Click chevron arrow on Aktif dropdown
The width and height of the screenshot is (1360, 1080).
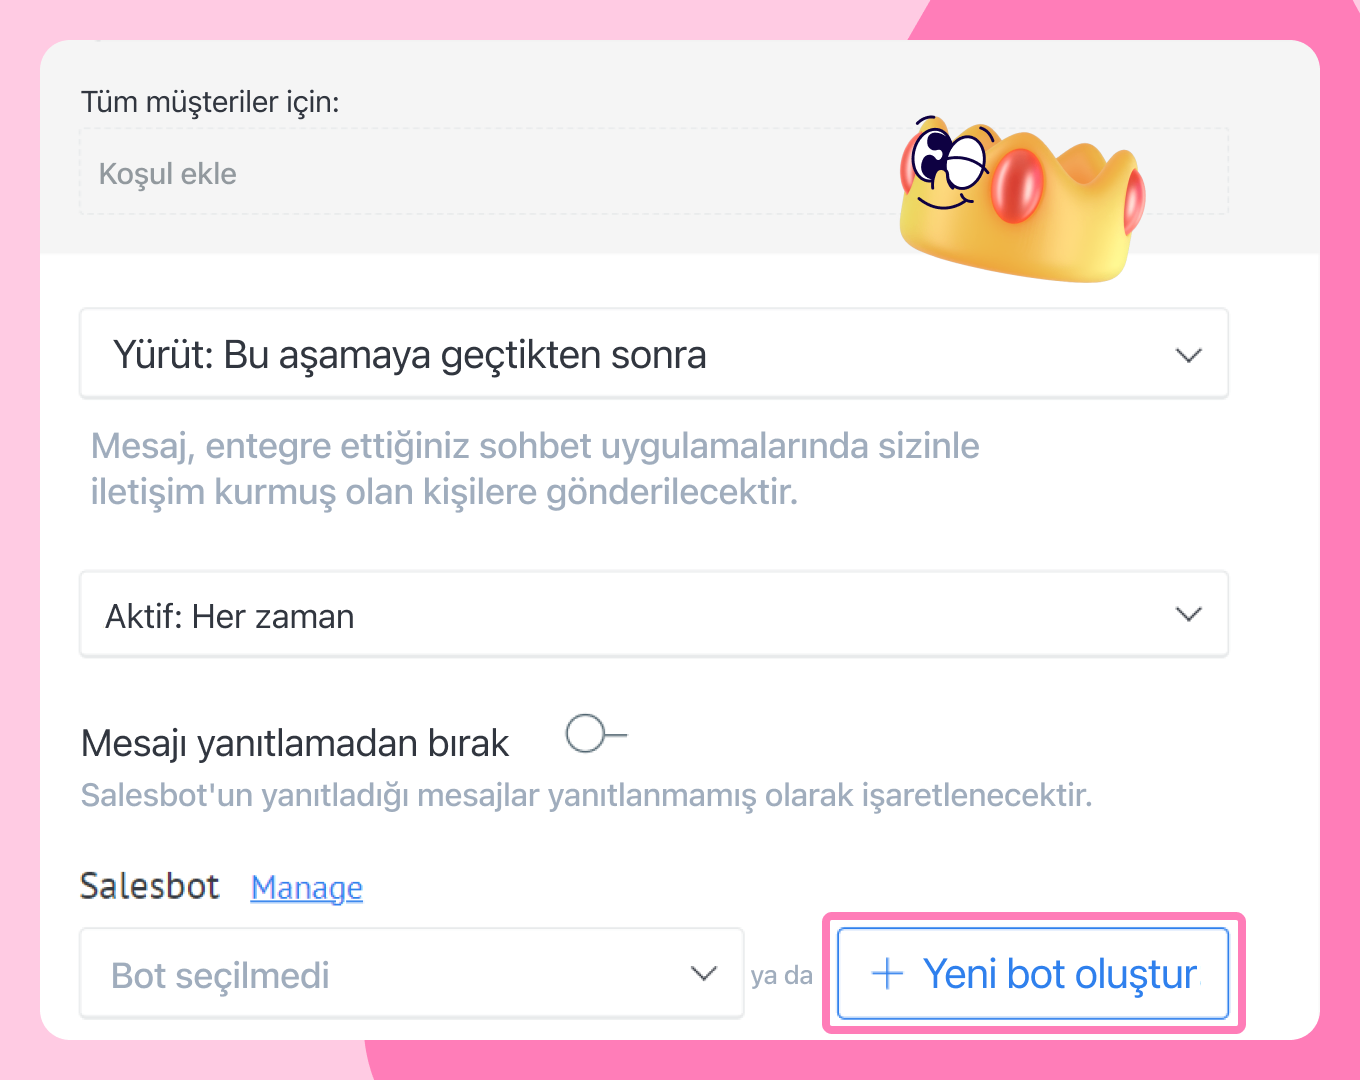tap(1188, 614)
